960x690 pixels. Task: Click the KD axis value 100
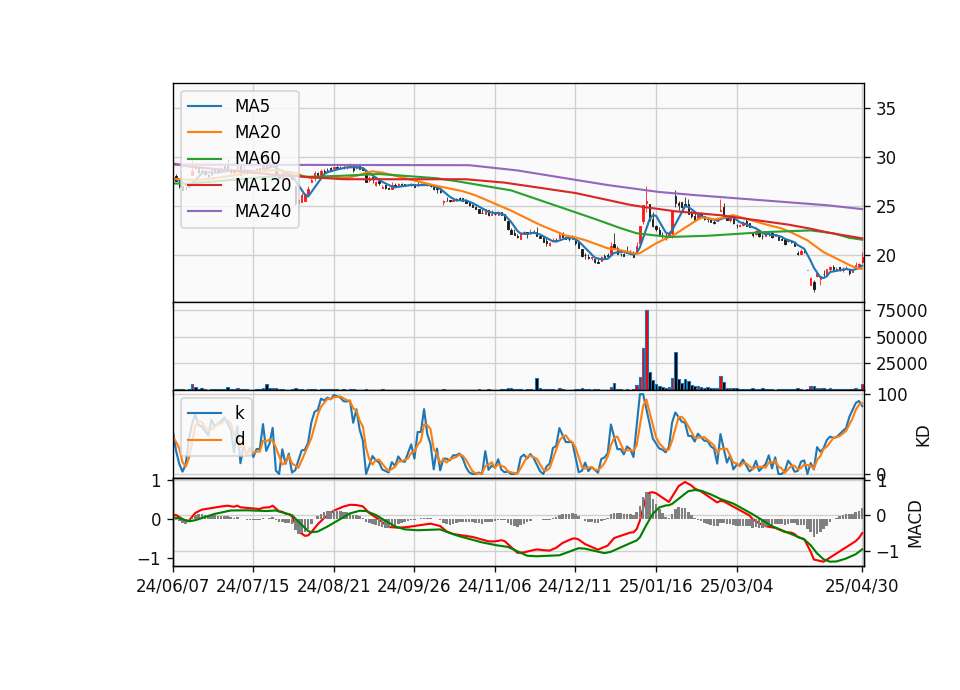point(892,396)
